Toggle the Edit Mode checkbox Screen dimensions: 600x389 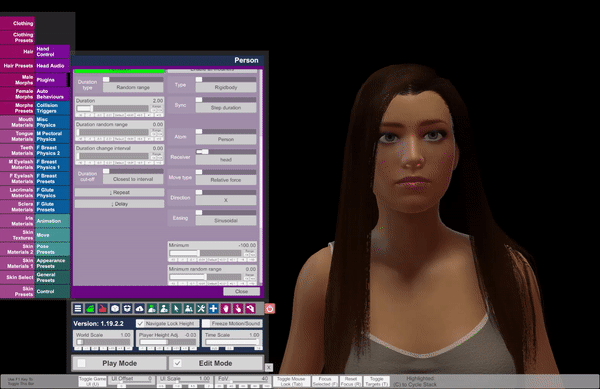click(x=177, y=363)
